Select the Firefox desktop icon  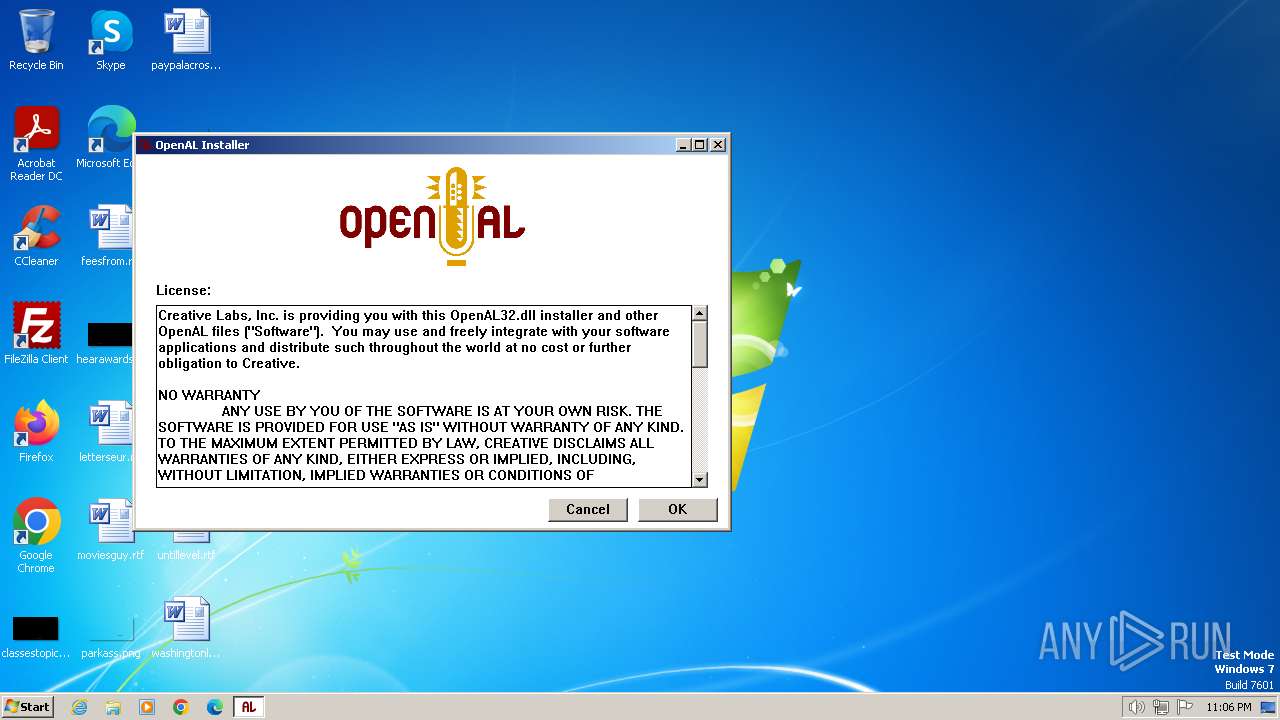[x=36, y=432]
